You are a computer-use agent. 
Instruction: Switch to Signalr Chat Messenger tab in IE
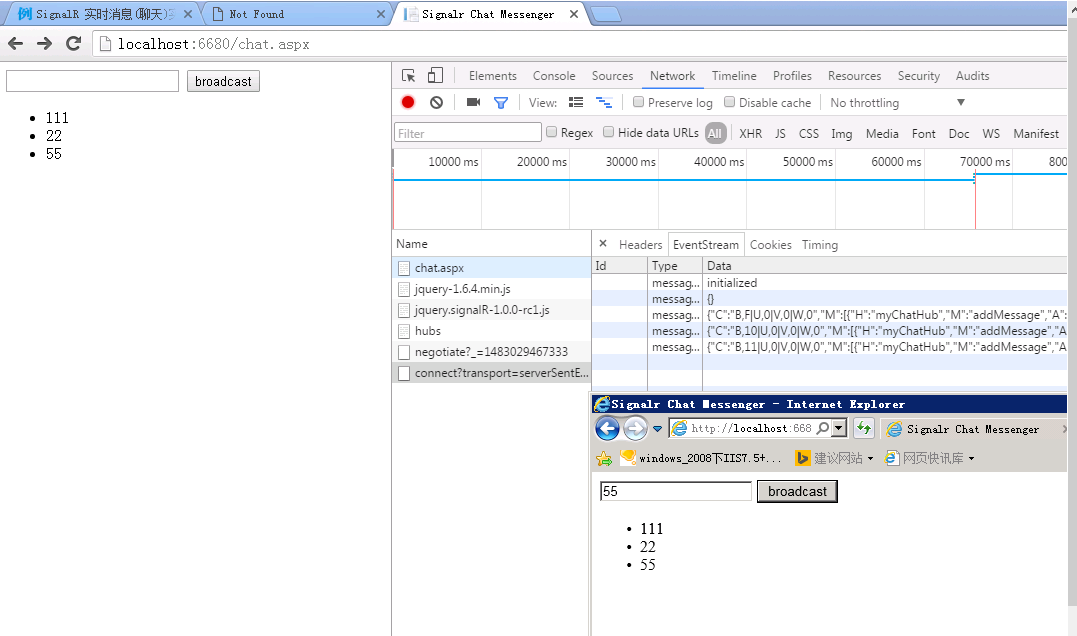pyautogui.click(x=973, y=429)
